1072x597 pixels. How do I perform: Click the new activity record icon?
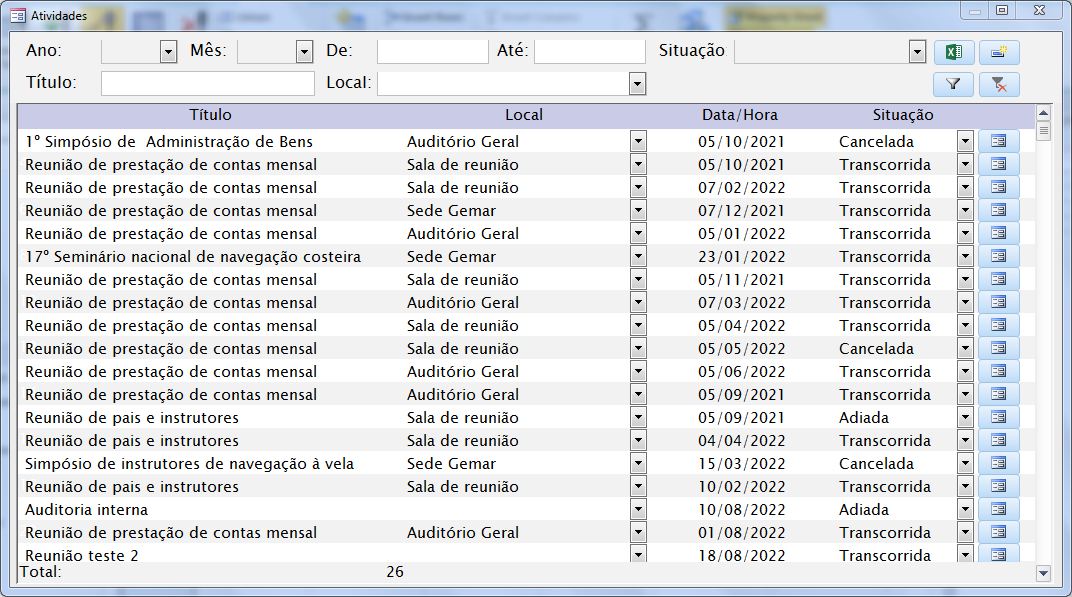click(998, 52)
